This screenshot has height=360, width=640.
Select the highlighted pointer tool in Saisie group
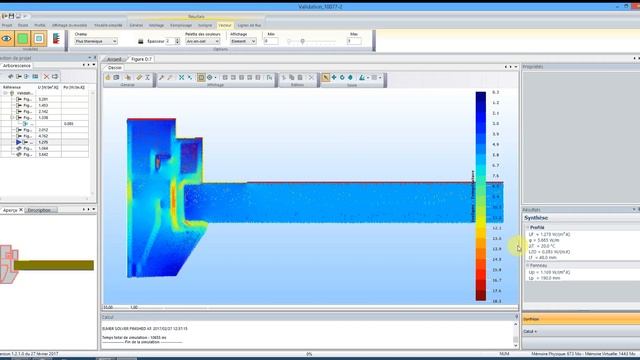325,77
